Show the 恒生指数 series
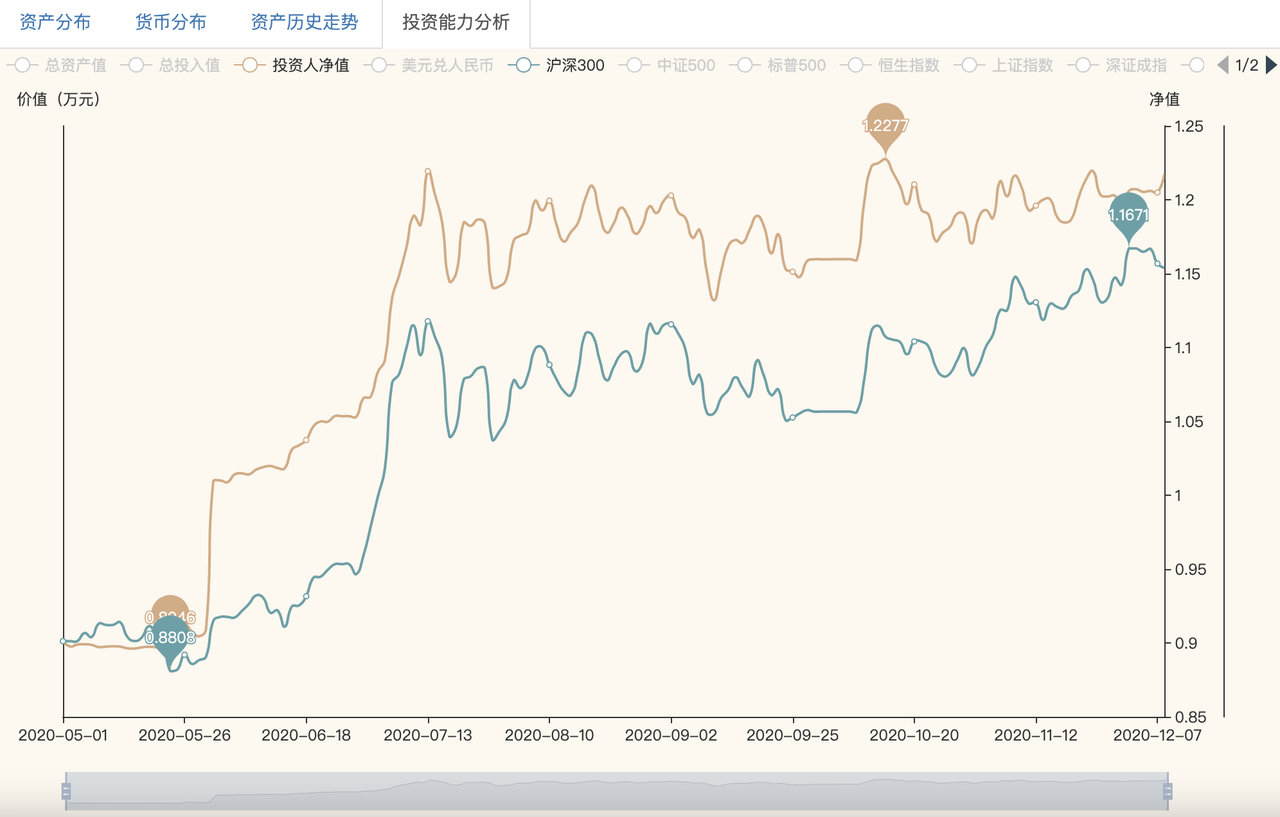The width and height of the screenshot is (1280, 817). coord(908,66)
